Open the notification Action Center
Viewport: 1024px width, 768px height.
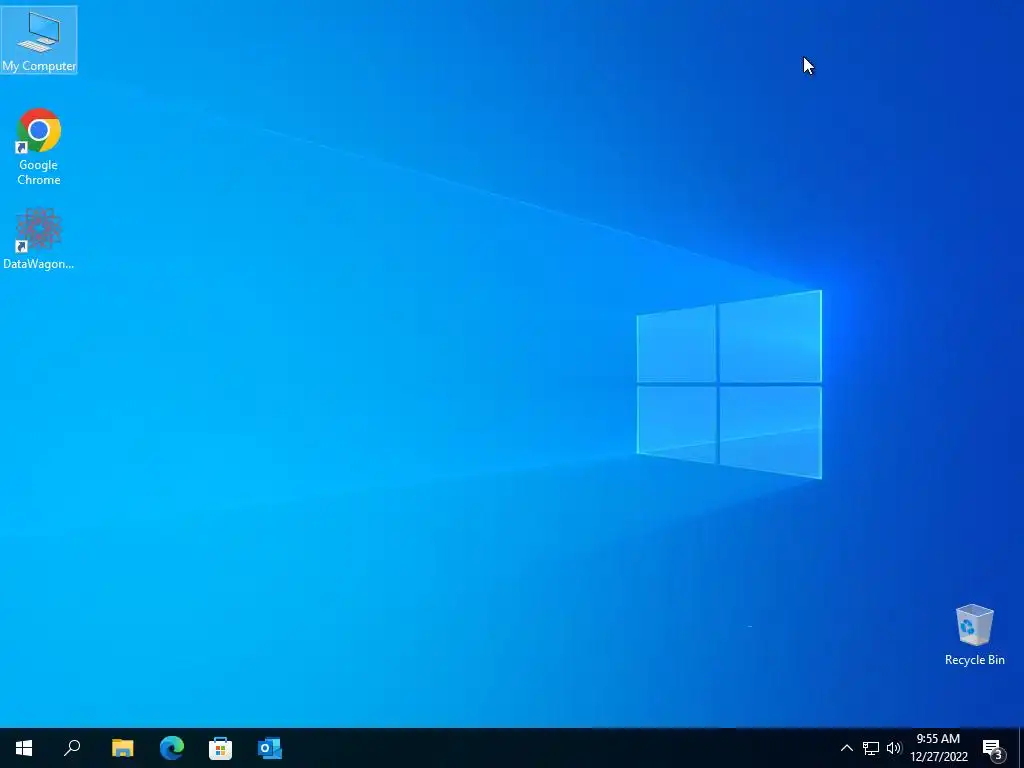[993, 748]
